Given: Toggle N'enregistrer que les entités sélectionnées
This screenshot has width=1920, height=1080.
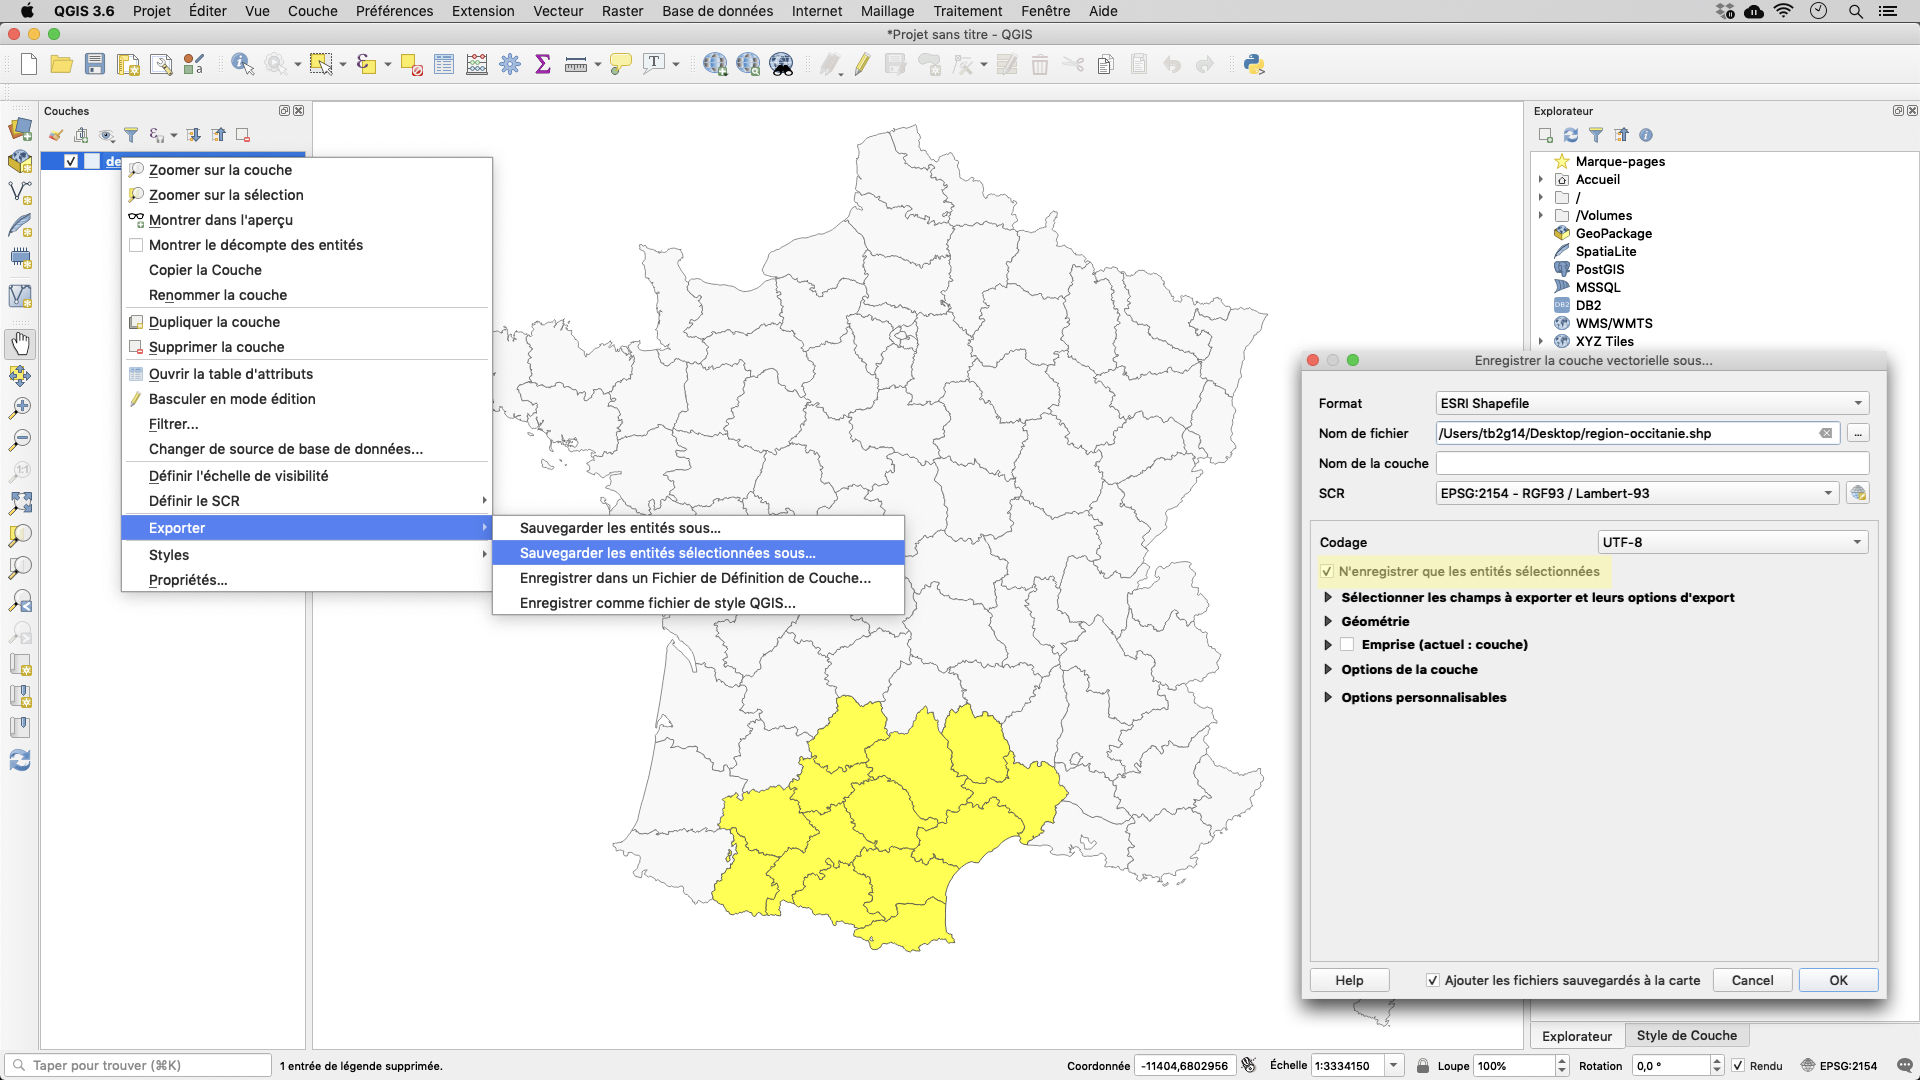Looking at the screenshot, I should pyautogui.click(x=1327, y=572).
